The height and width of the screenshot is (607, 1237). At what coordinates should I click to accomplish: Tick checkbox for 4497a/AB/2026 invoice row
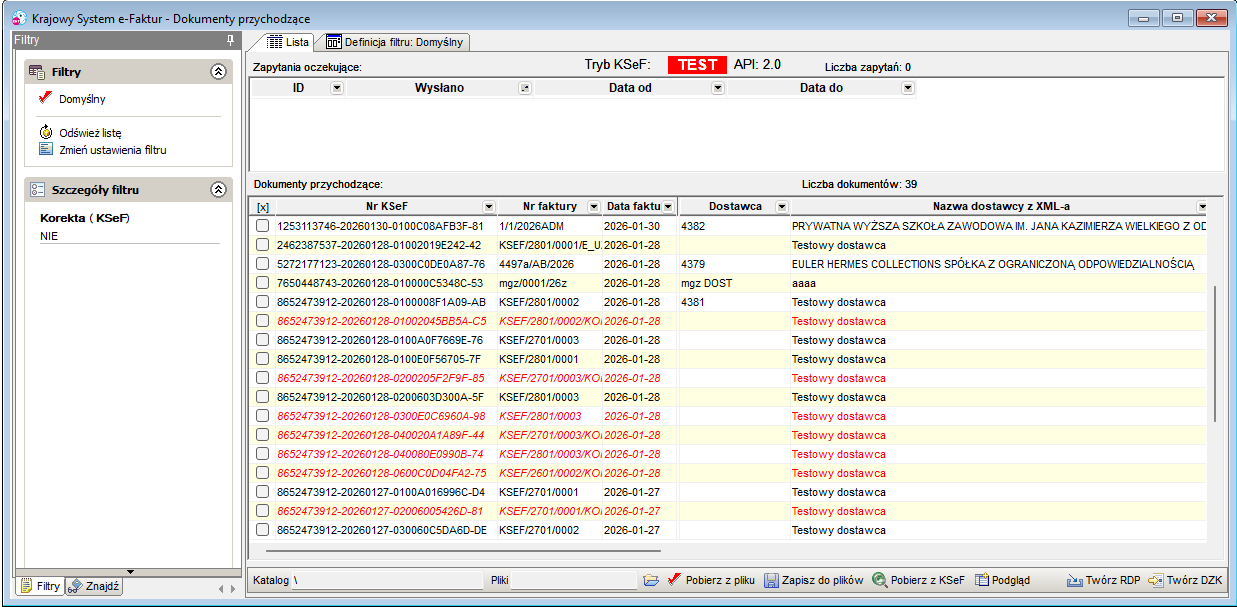click(x=262, y=264)
